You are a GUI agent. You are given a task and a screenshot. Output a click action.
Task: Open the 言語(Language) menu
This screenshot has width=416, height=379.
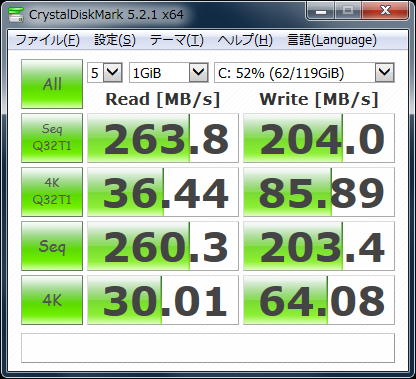pos(332,40)
